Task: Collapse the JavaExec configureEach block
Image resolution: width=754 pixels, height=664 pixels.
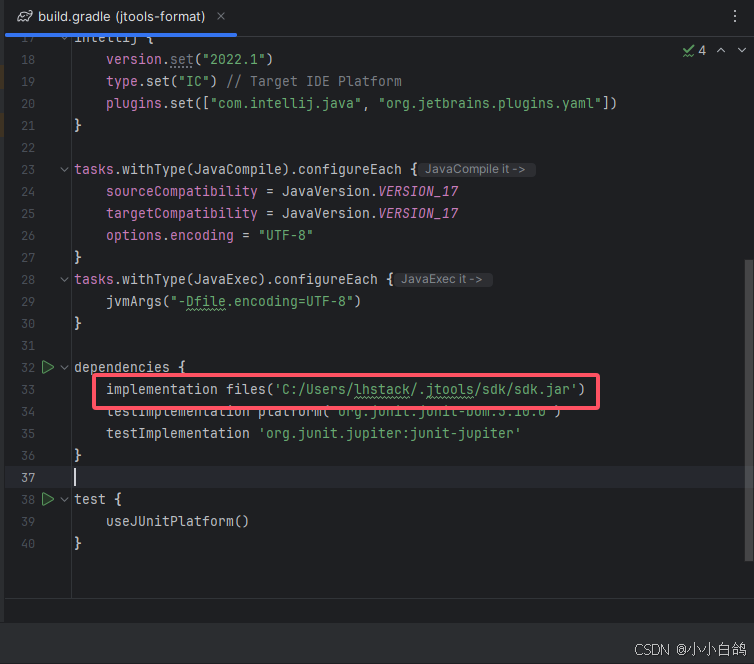Action: [x=64, y=279]
